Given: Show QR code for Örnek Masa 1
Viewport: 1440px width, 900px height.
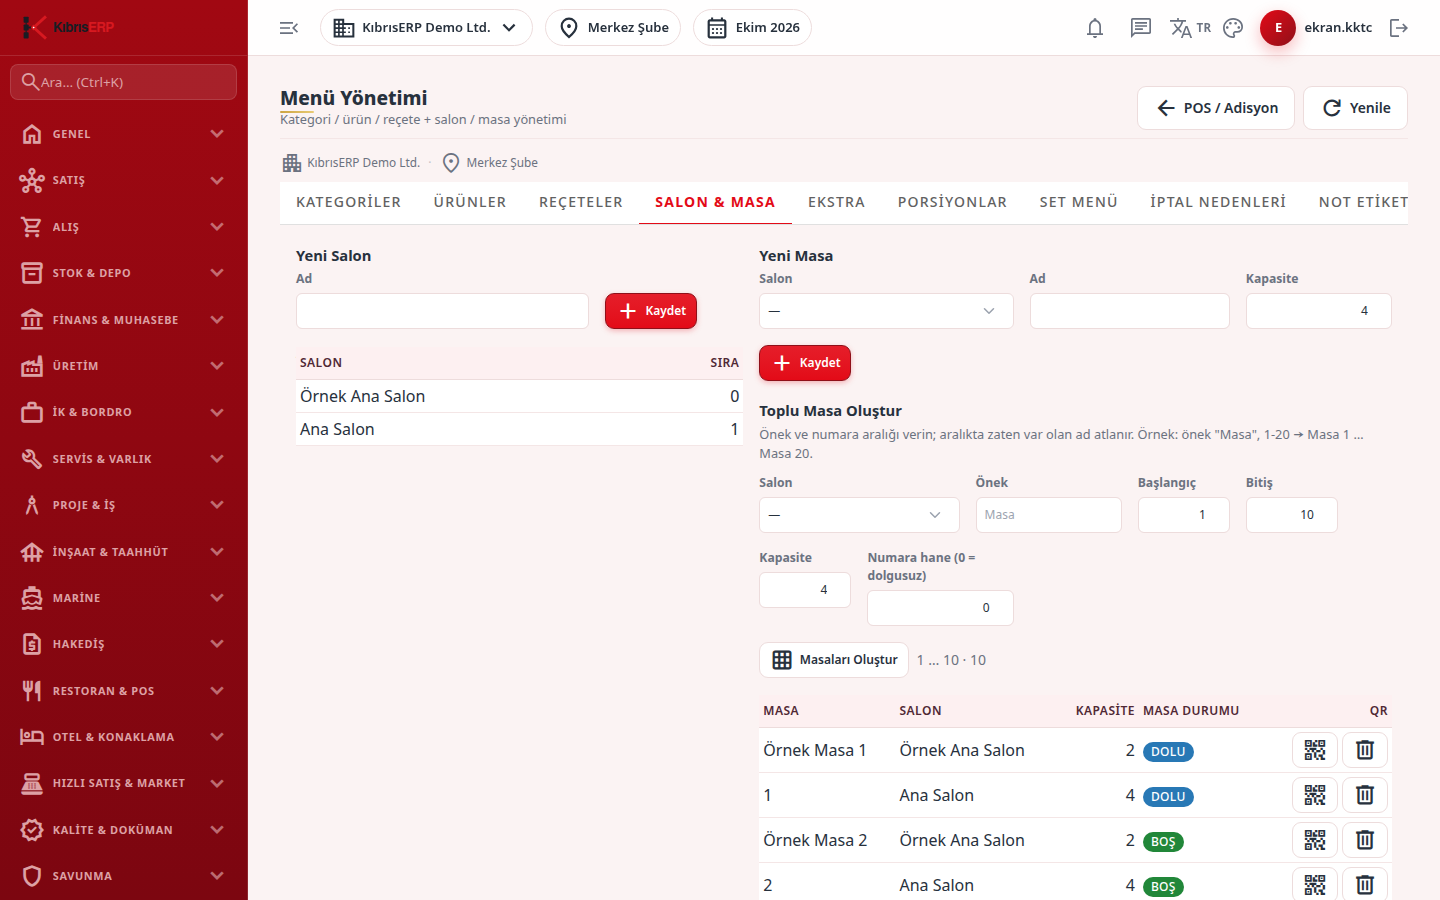Looking at the screenshot, I should click(x=1315, y=750).
